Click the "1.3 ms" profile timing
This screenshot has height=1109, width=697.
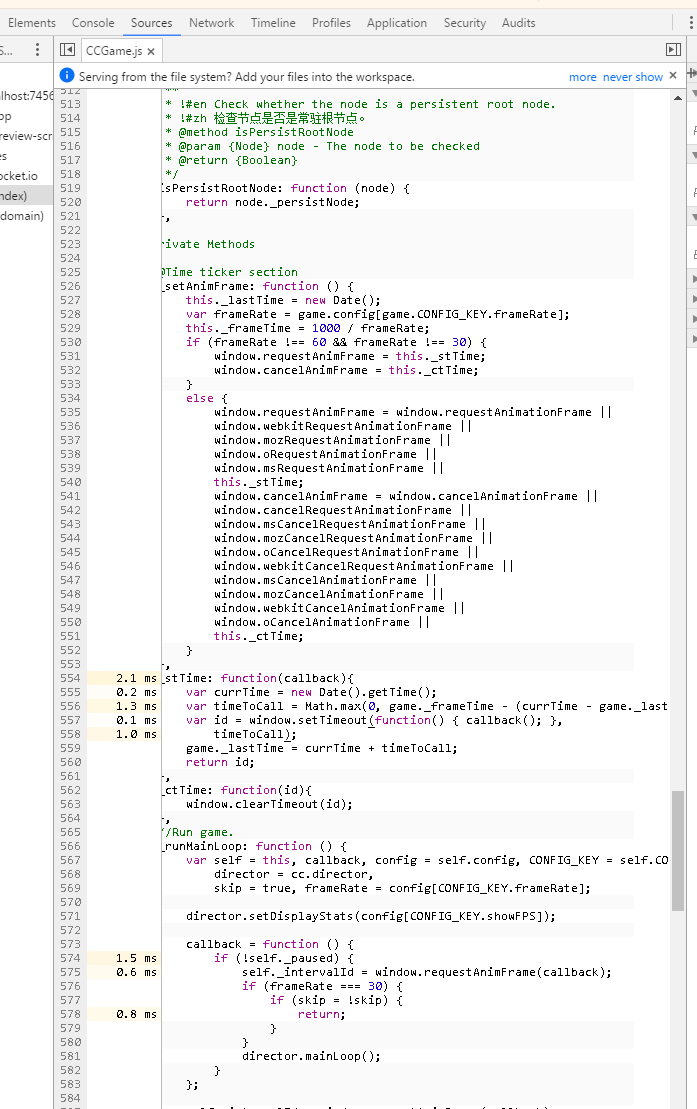click(137, 706)
